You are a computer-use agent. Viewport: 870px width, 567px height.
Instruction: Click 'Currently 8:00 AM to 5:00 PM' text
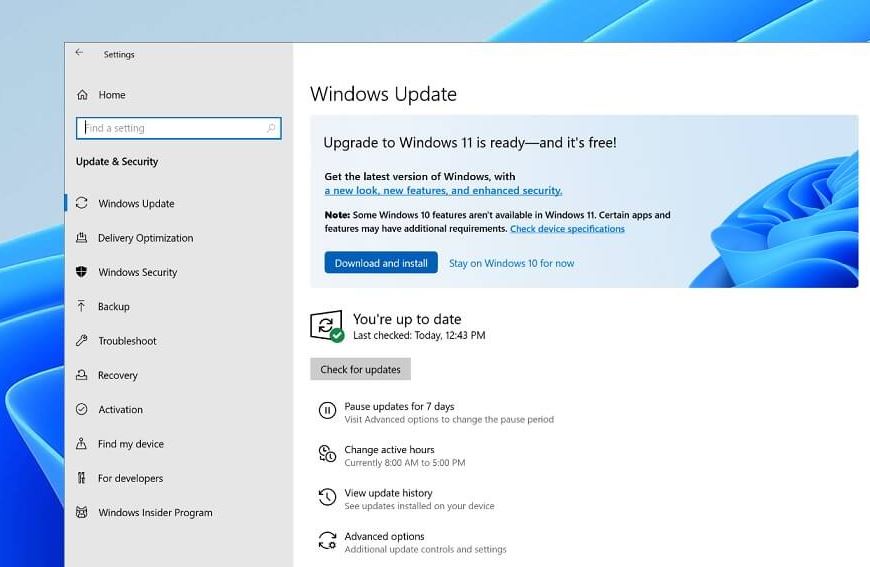pyautogui.click(x=405, y=463)
